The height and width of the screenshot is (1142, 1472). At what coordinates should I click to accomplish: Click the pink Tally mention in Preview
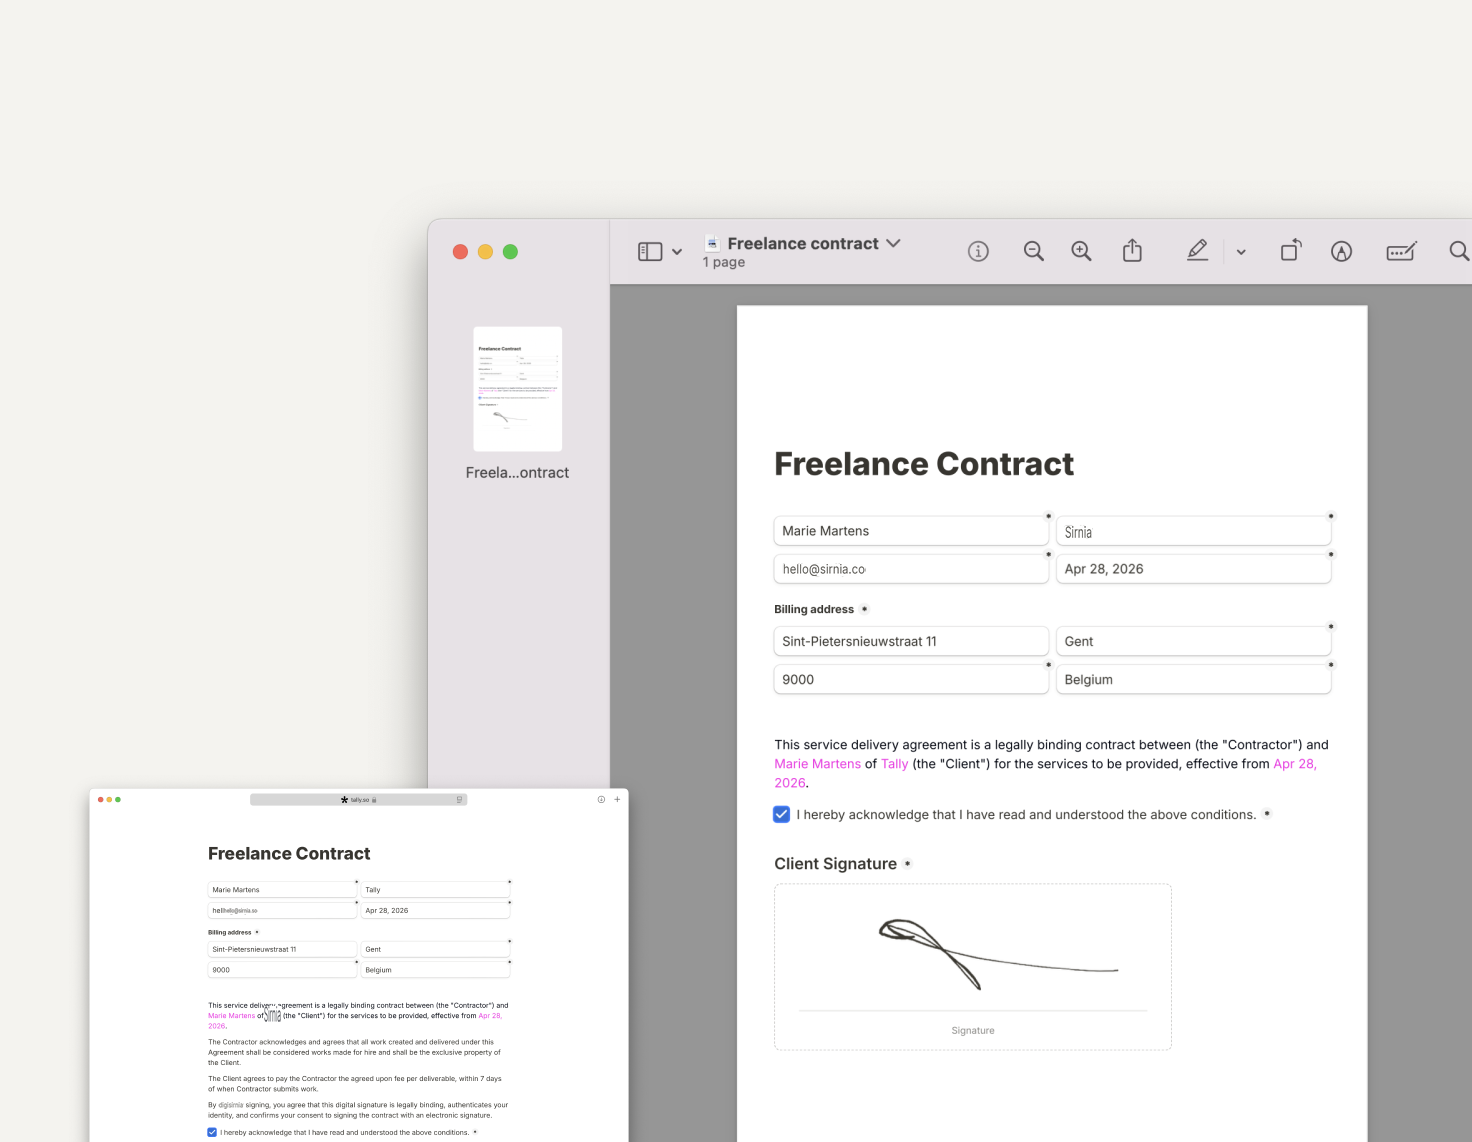894,764
